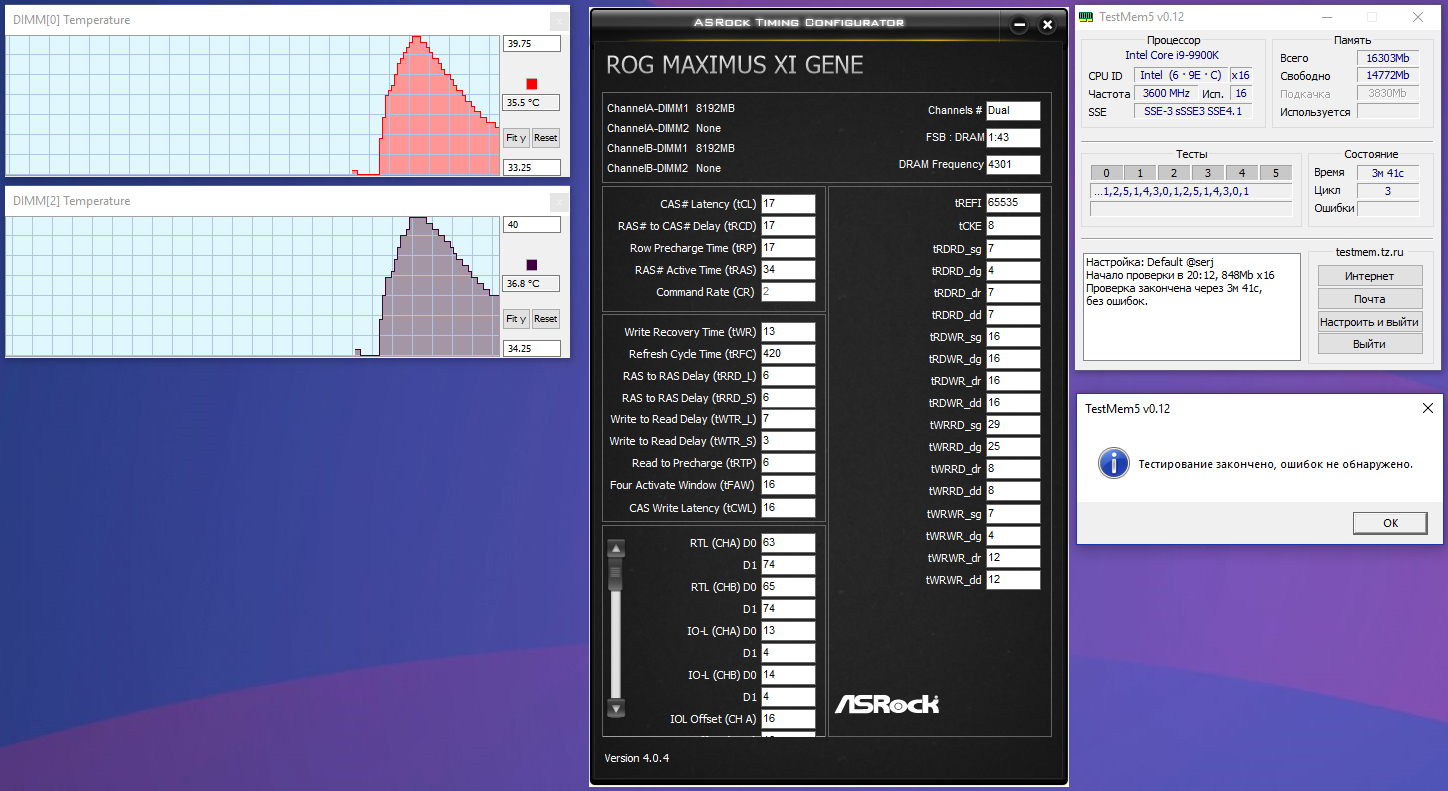Click the tREFI value field showing 65535
Screen dimensions: 1448x791
point(1013,203)
